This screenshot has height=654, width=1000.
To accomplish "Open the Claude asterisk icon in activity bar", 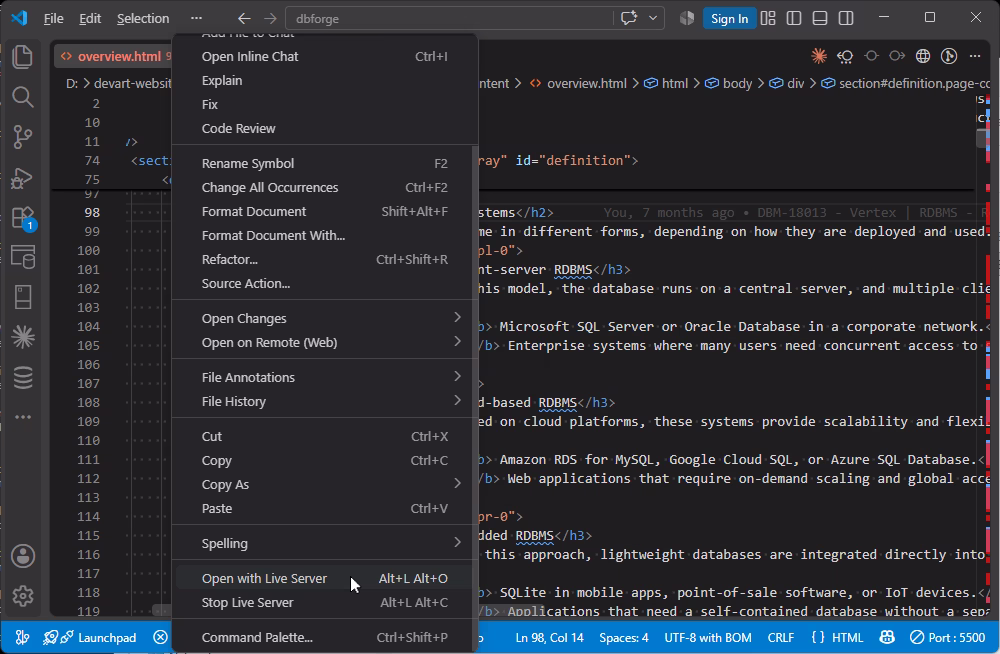I will click(x=23, y=337).
